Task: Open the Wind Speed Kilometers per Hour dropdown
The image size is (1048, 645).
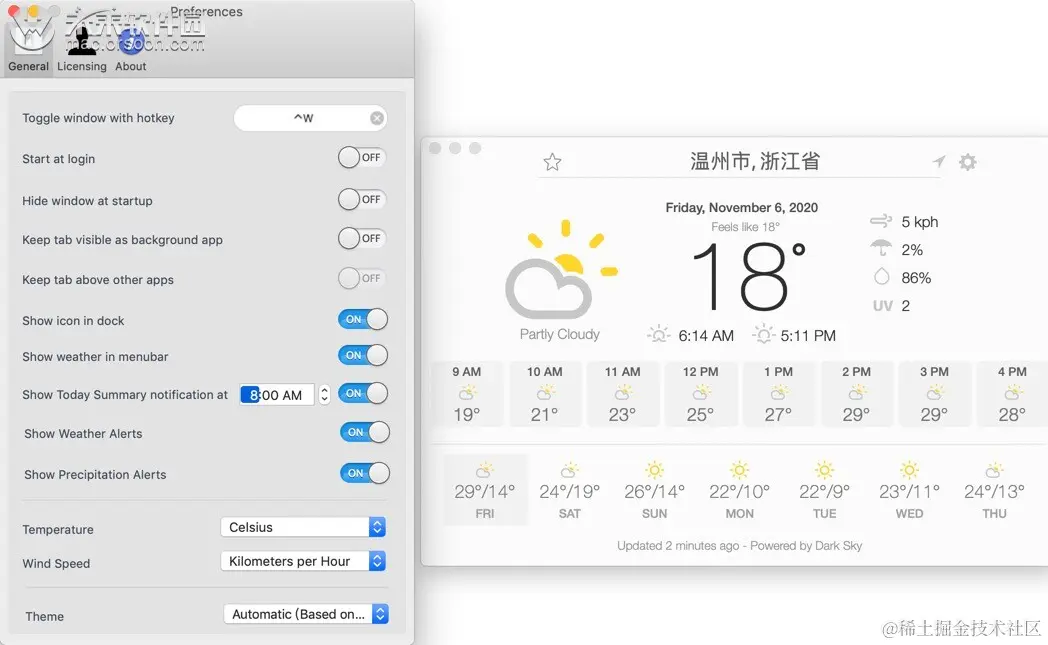Action: pos(303,561)
